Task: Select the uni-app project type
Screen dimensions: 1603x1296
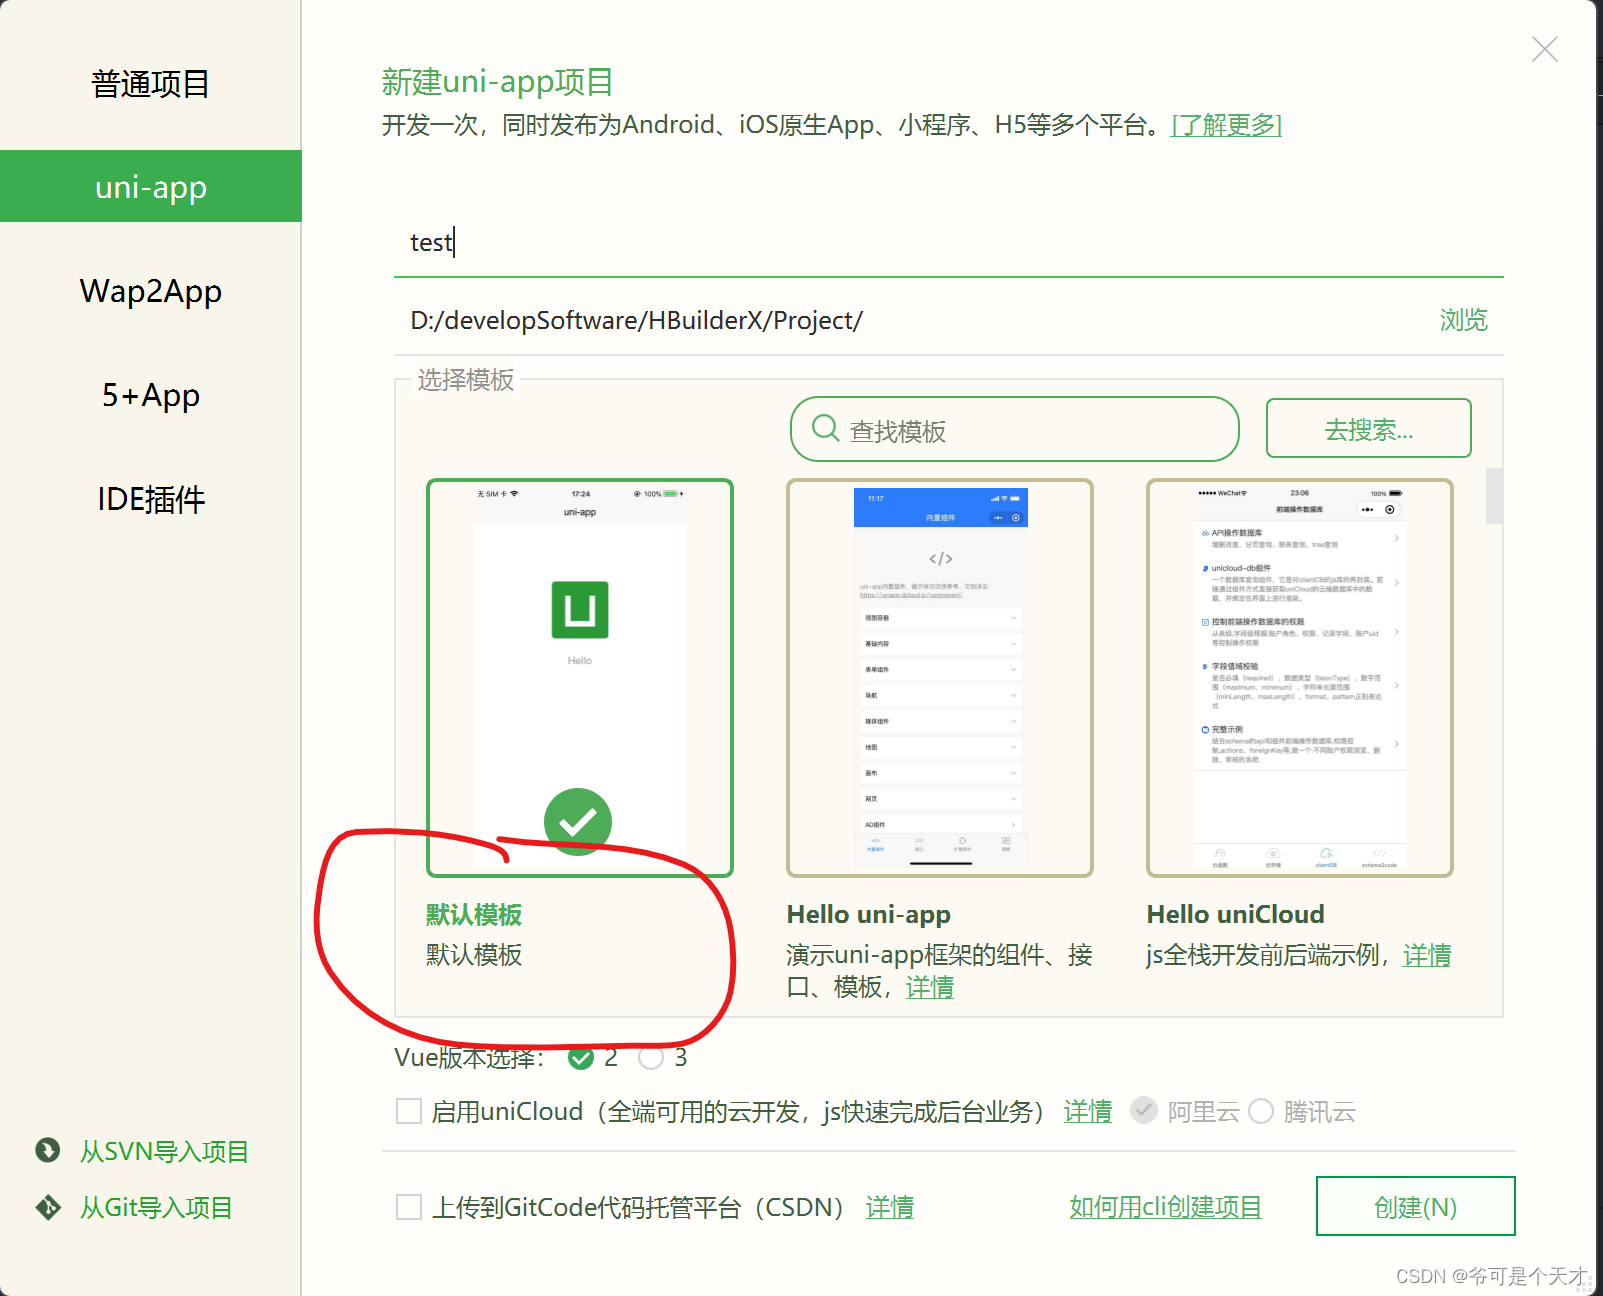Action: pyautogui.click(x=150, y=186)
